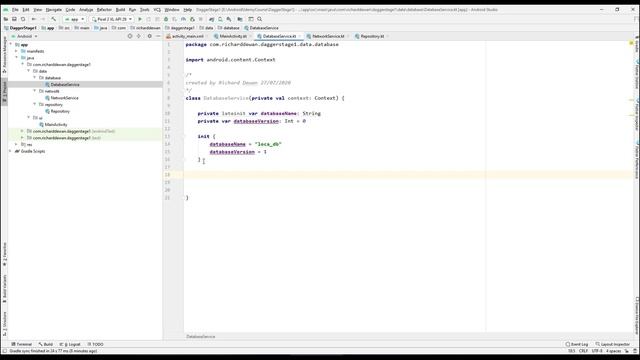Open the Edit menu
This screenshot has width=640, height=360.
26,9
